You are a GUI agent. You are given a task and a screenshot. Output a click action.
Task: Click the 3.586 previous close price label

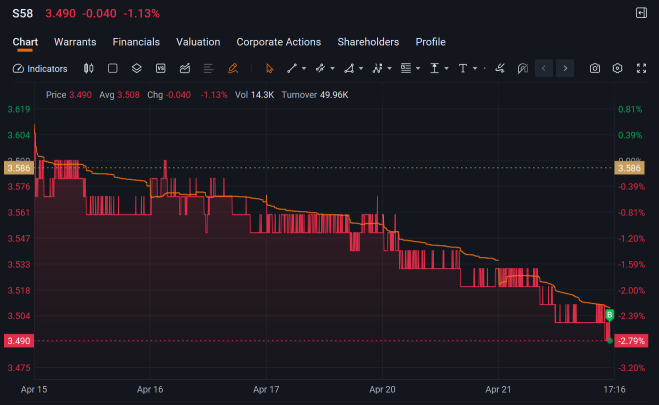point(19,168)
